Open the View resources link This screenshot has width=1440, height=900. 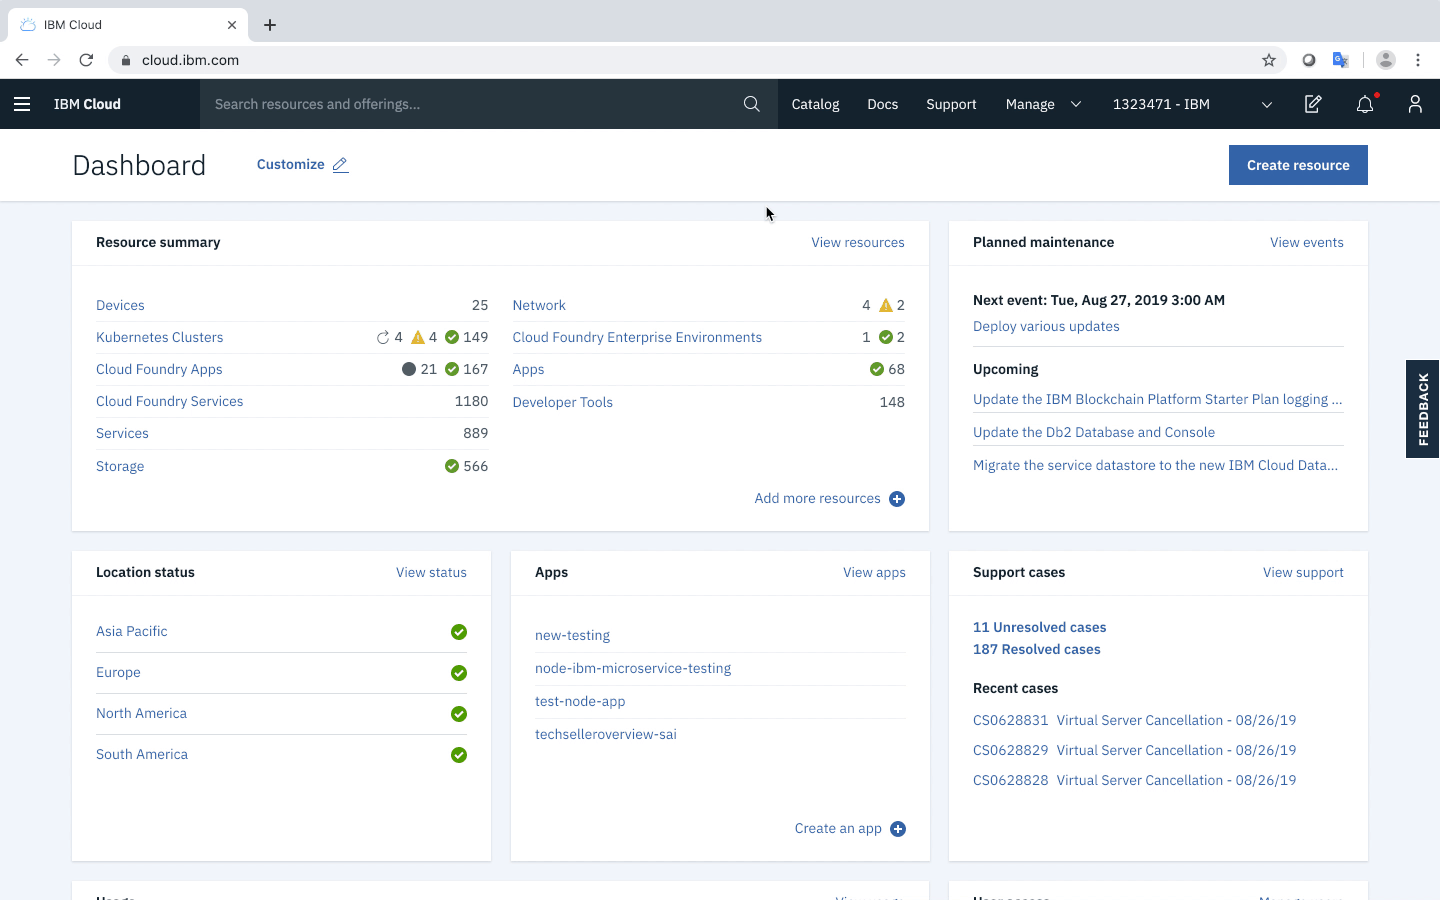(x=858, y=243)
